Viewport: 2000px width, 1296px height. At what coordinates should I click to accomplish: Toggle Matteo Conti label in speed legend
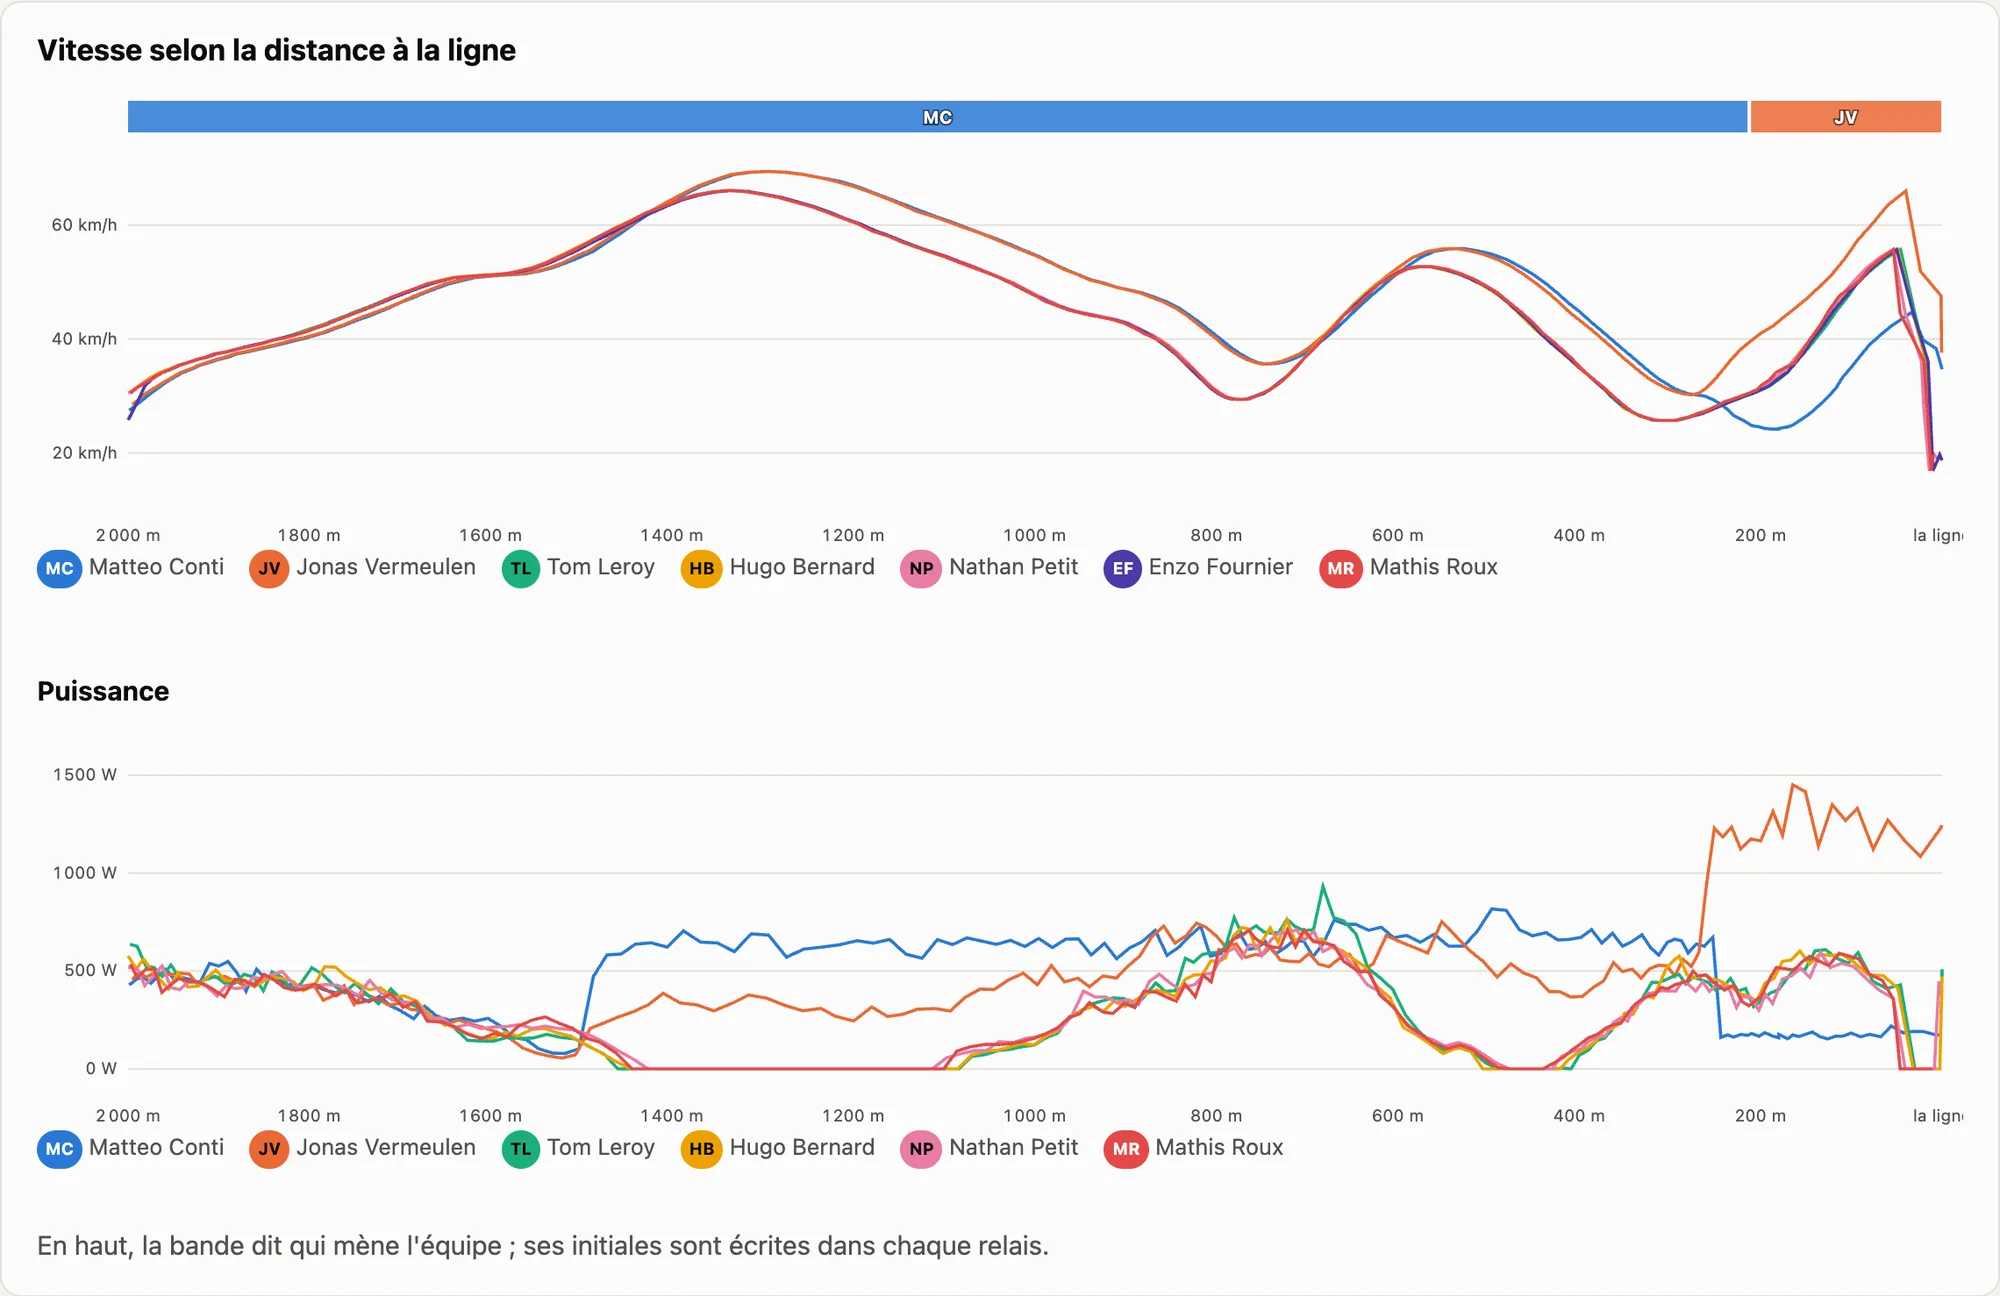[x=156, y=567]
